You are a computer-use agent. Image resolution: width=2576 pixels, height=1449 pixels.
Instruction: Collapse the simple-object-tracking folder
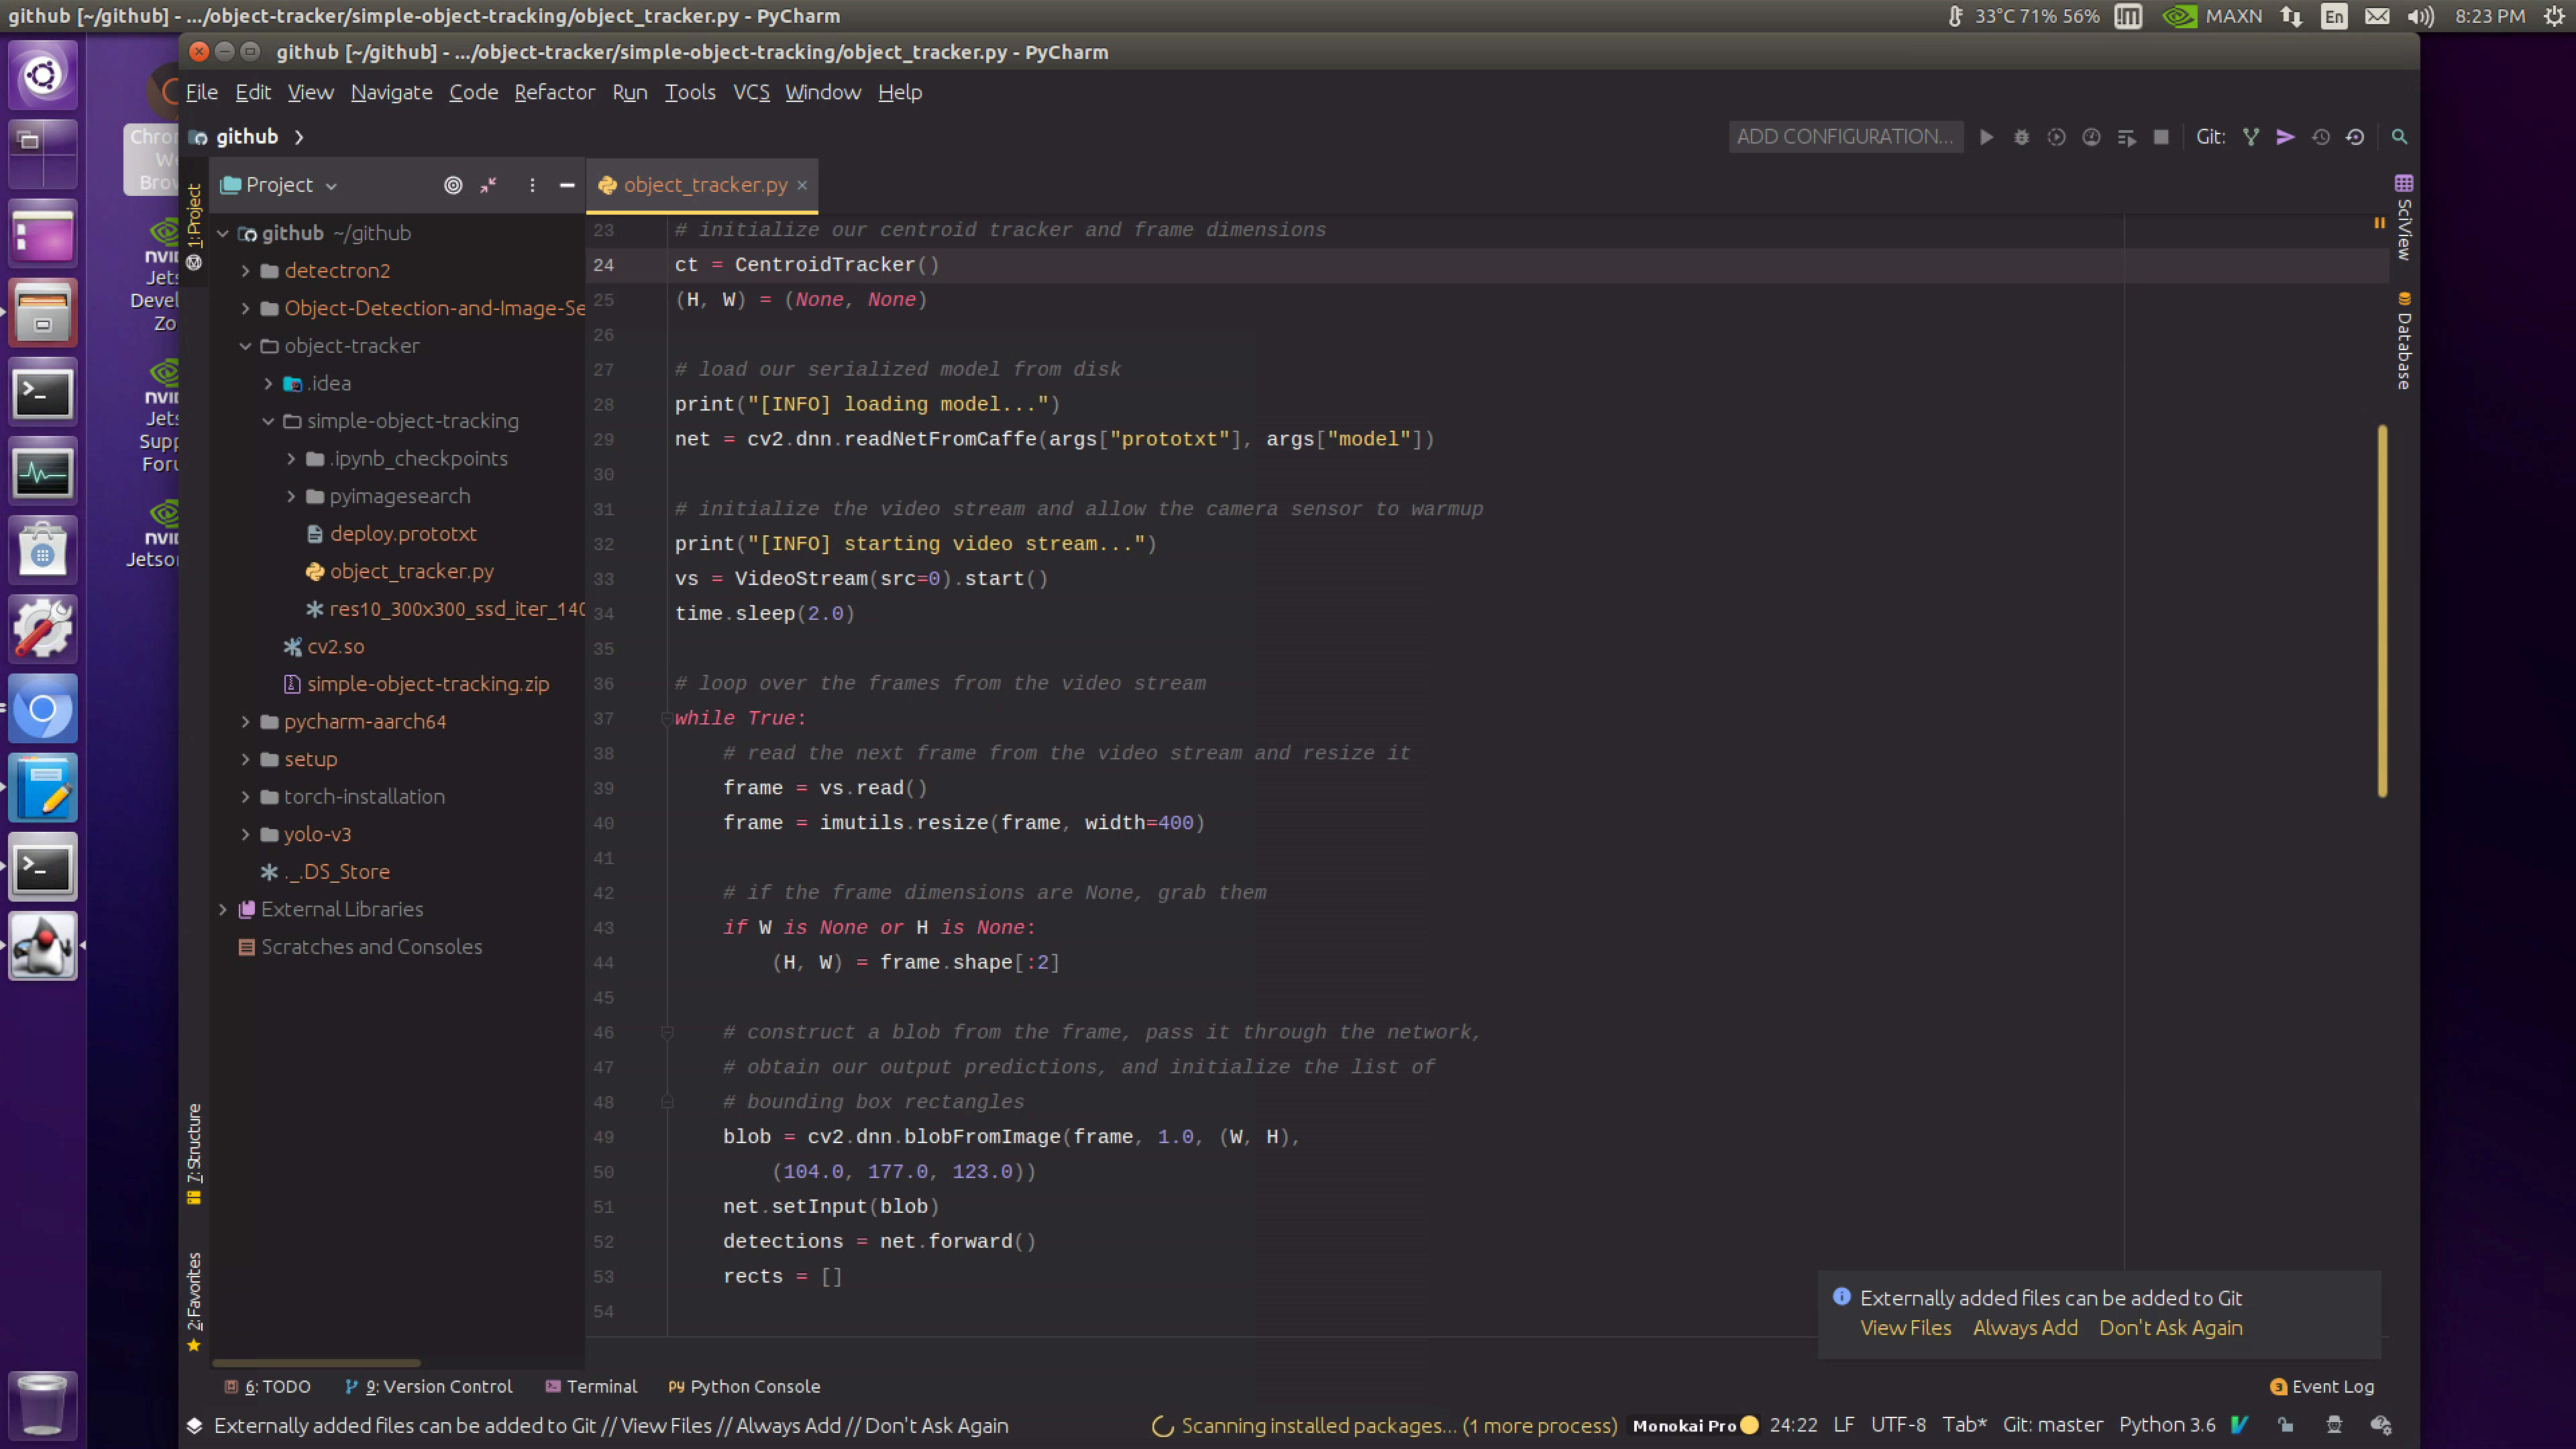[268, 421]
